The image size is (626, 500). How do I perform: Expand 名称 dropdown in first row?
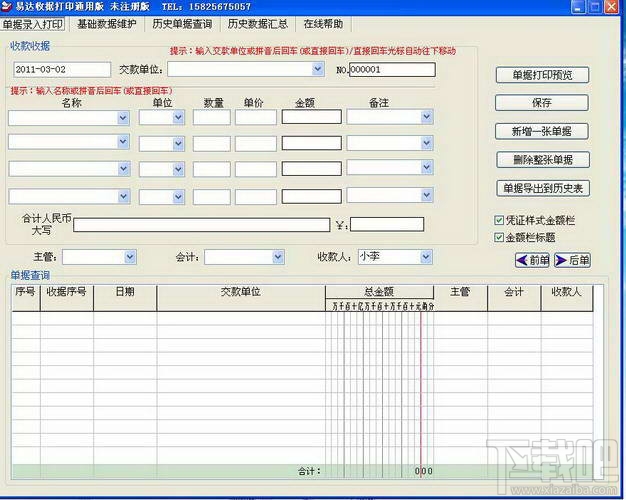pos(123,118)
